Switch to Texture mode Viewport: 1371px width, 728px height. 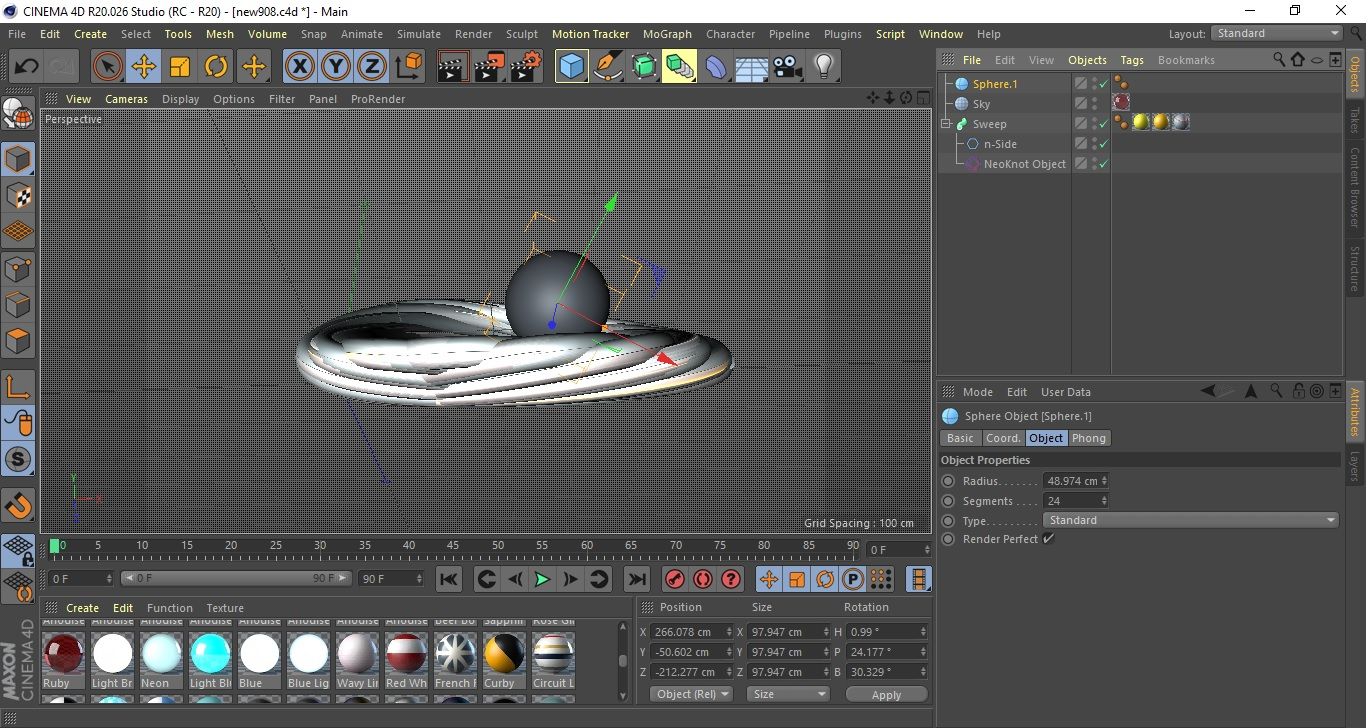pyautogui.click(x=18, y=195)
